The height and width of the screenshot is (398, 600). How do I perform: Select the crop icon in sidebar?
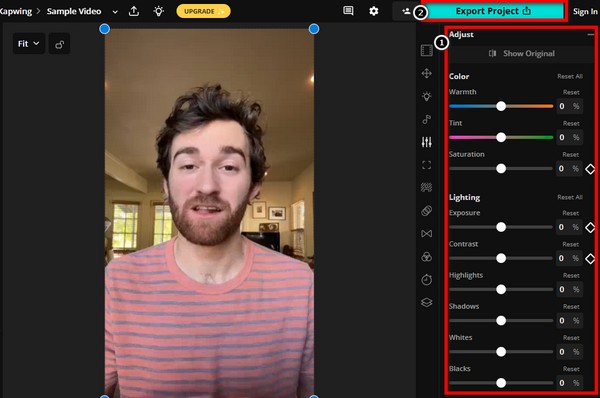coord(427,165)
